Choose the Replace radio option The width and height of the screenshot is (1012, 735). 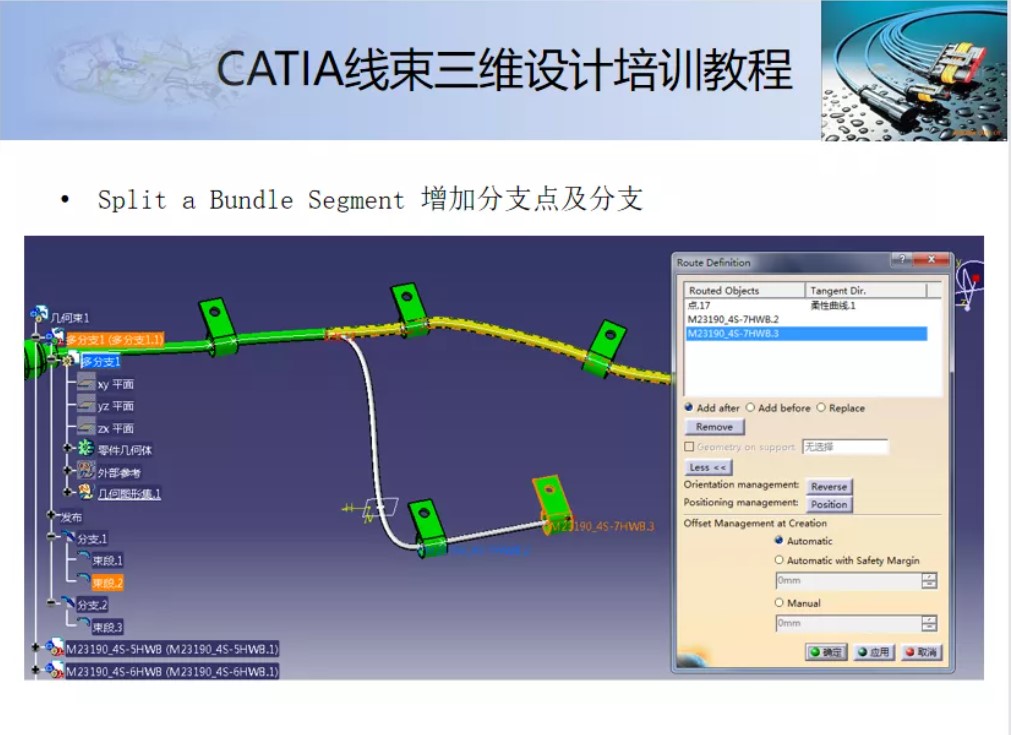(821, 408)
